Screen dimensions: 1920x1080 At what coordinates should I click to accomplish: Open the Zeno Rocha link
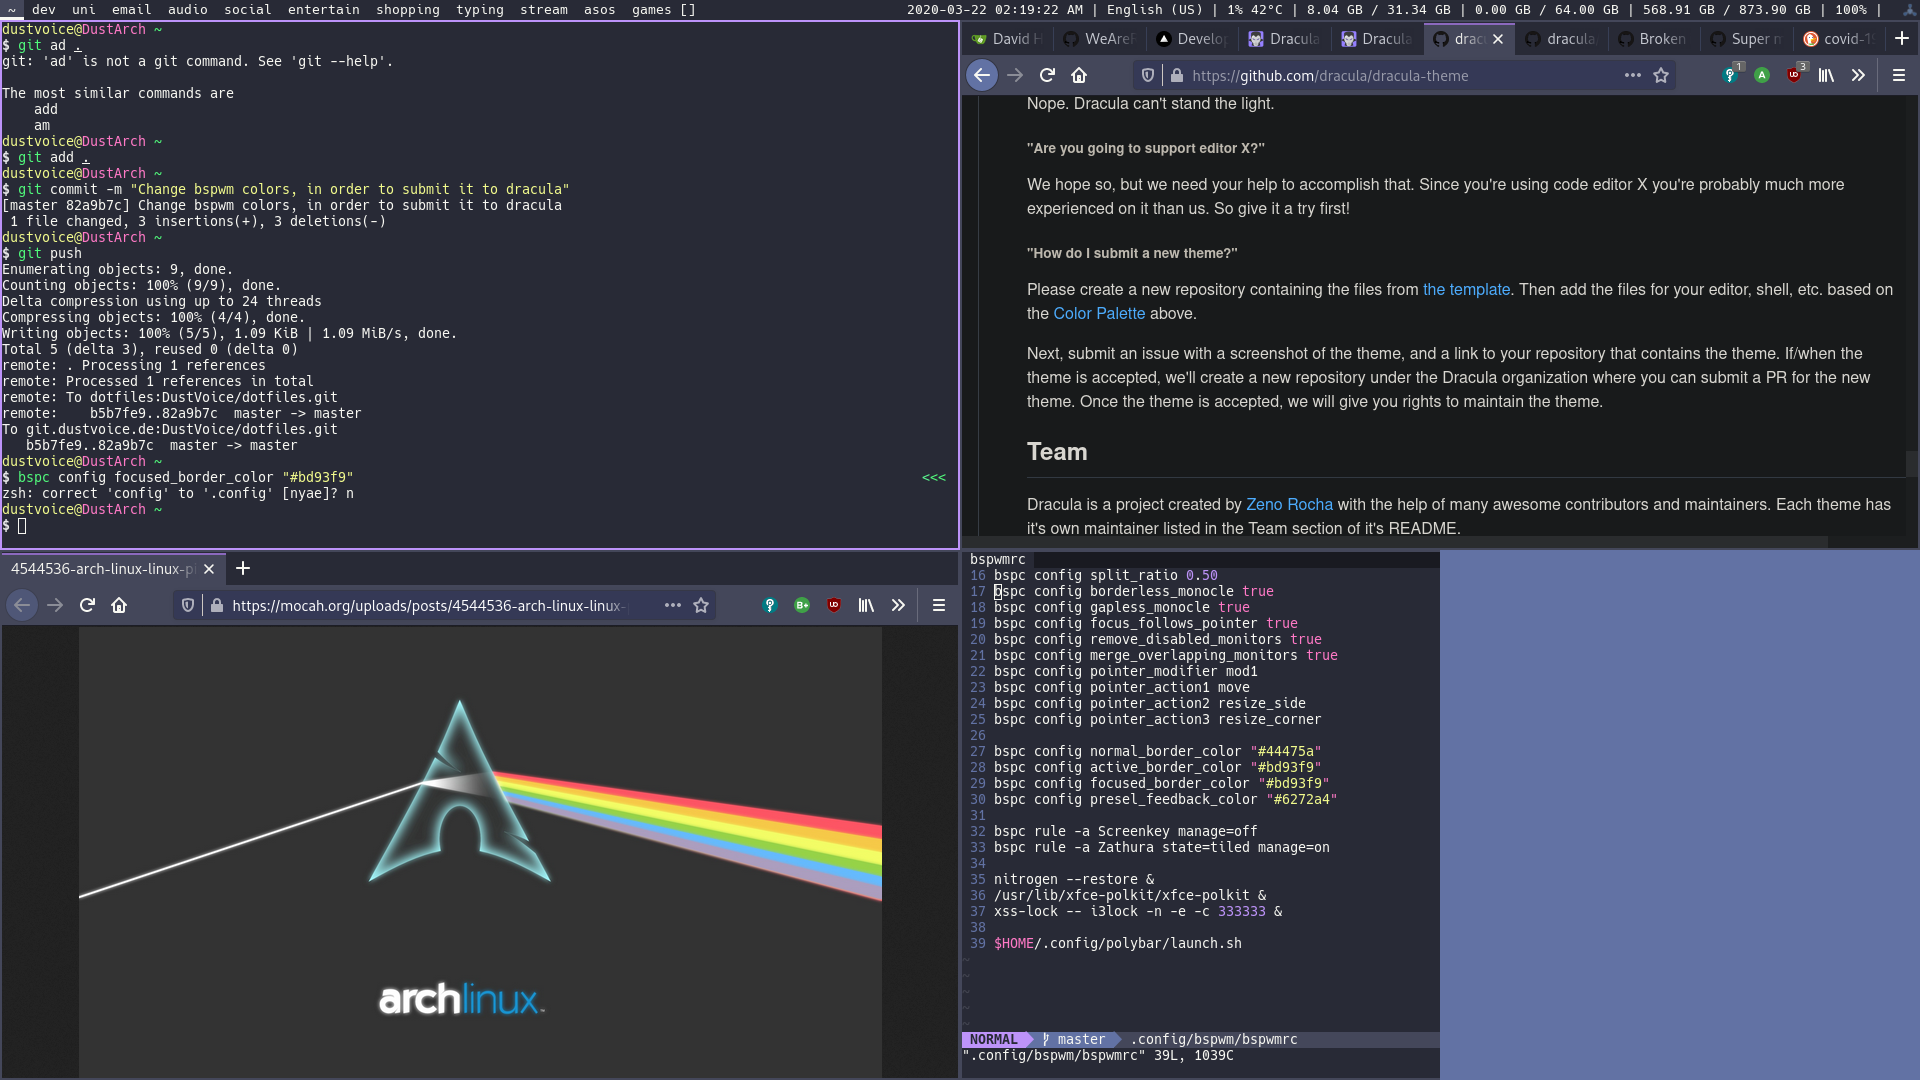point(1288,504)
